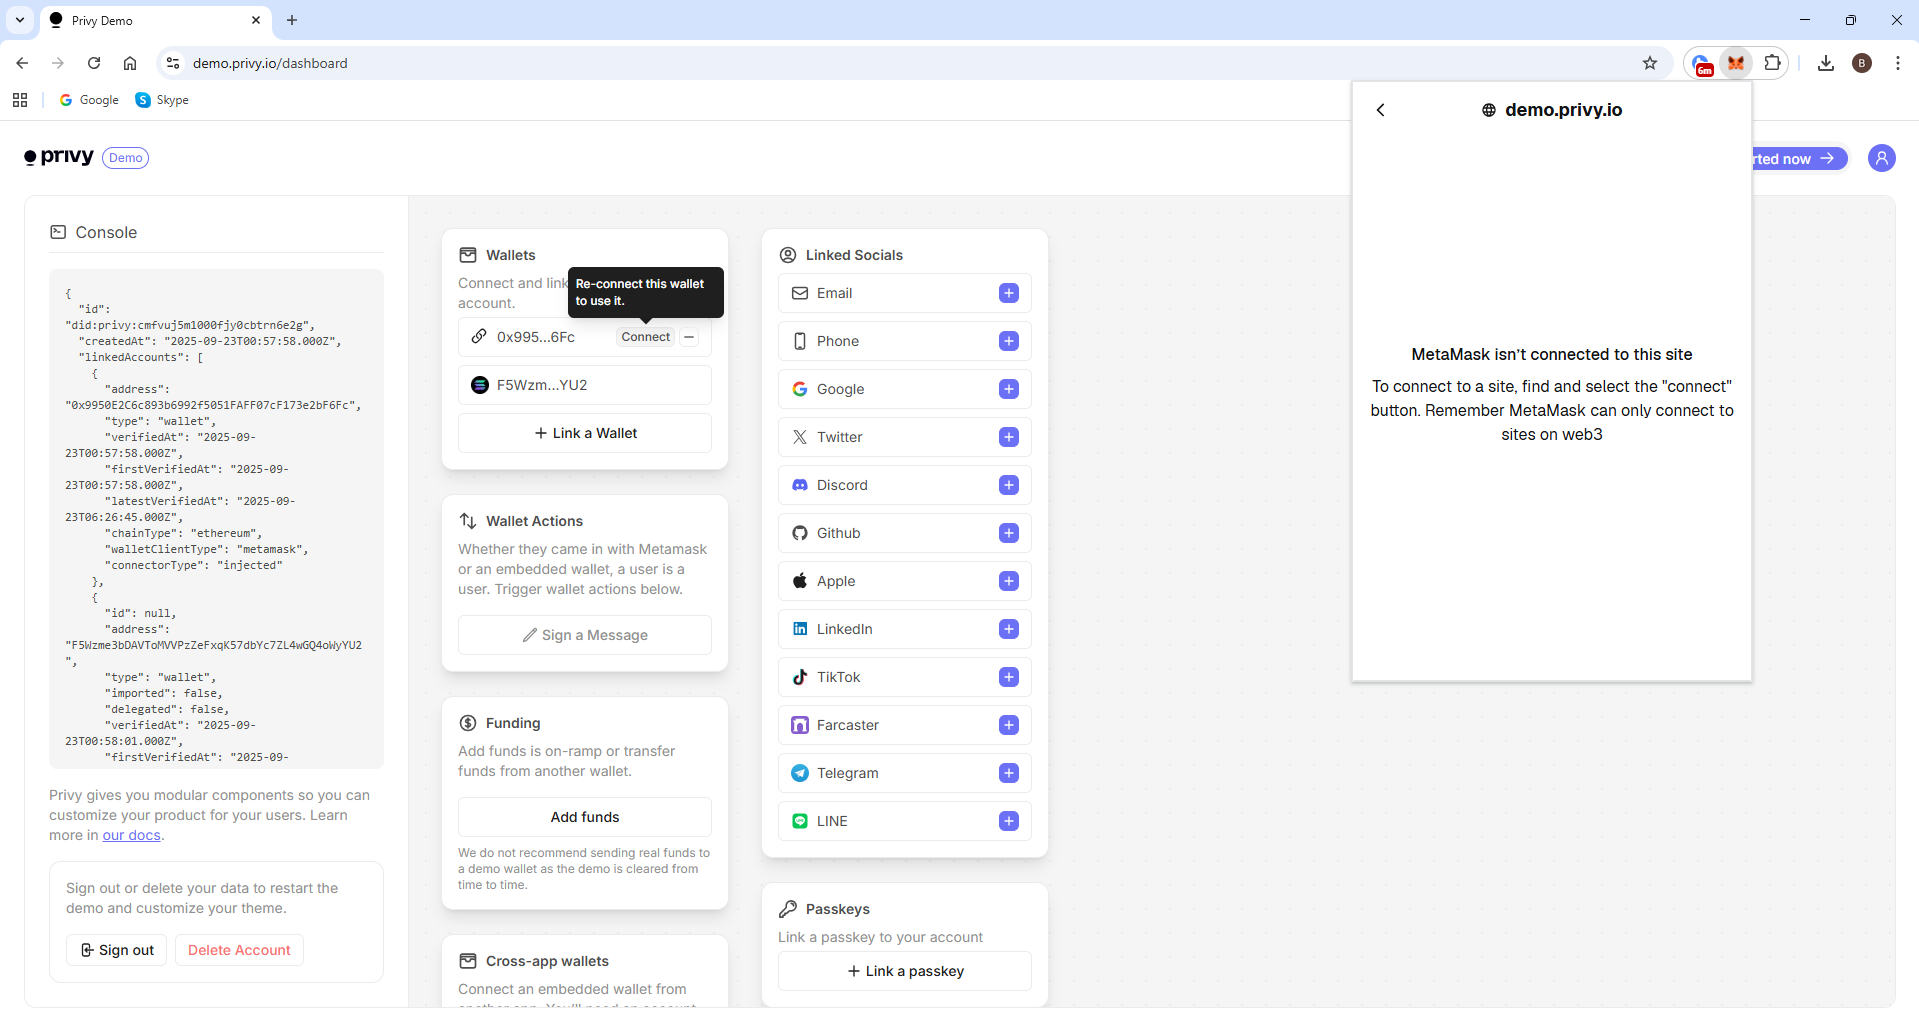Click Link a passkey button
The height and width of the screenshot is (1027, 1919).
[905, 971]
